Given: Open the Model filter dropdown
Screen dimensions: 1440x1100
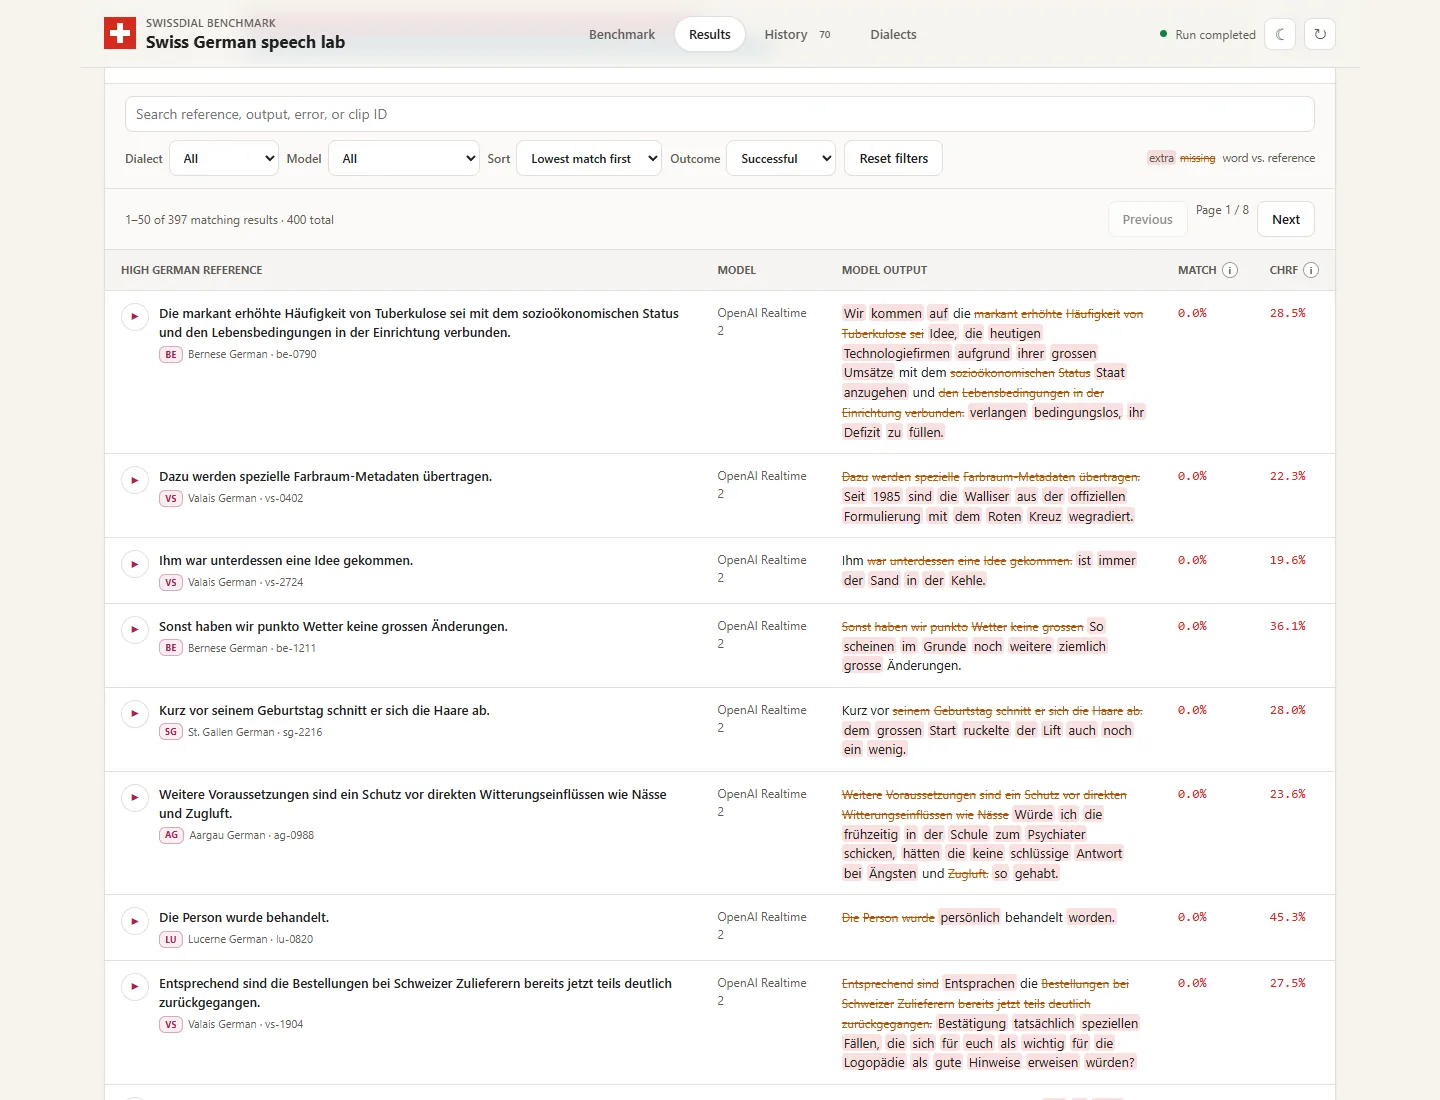Looking at the screenshot, I should (404, 158).
